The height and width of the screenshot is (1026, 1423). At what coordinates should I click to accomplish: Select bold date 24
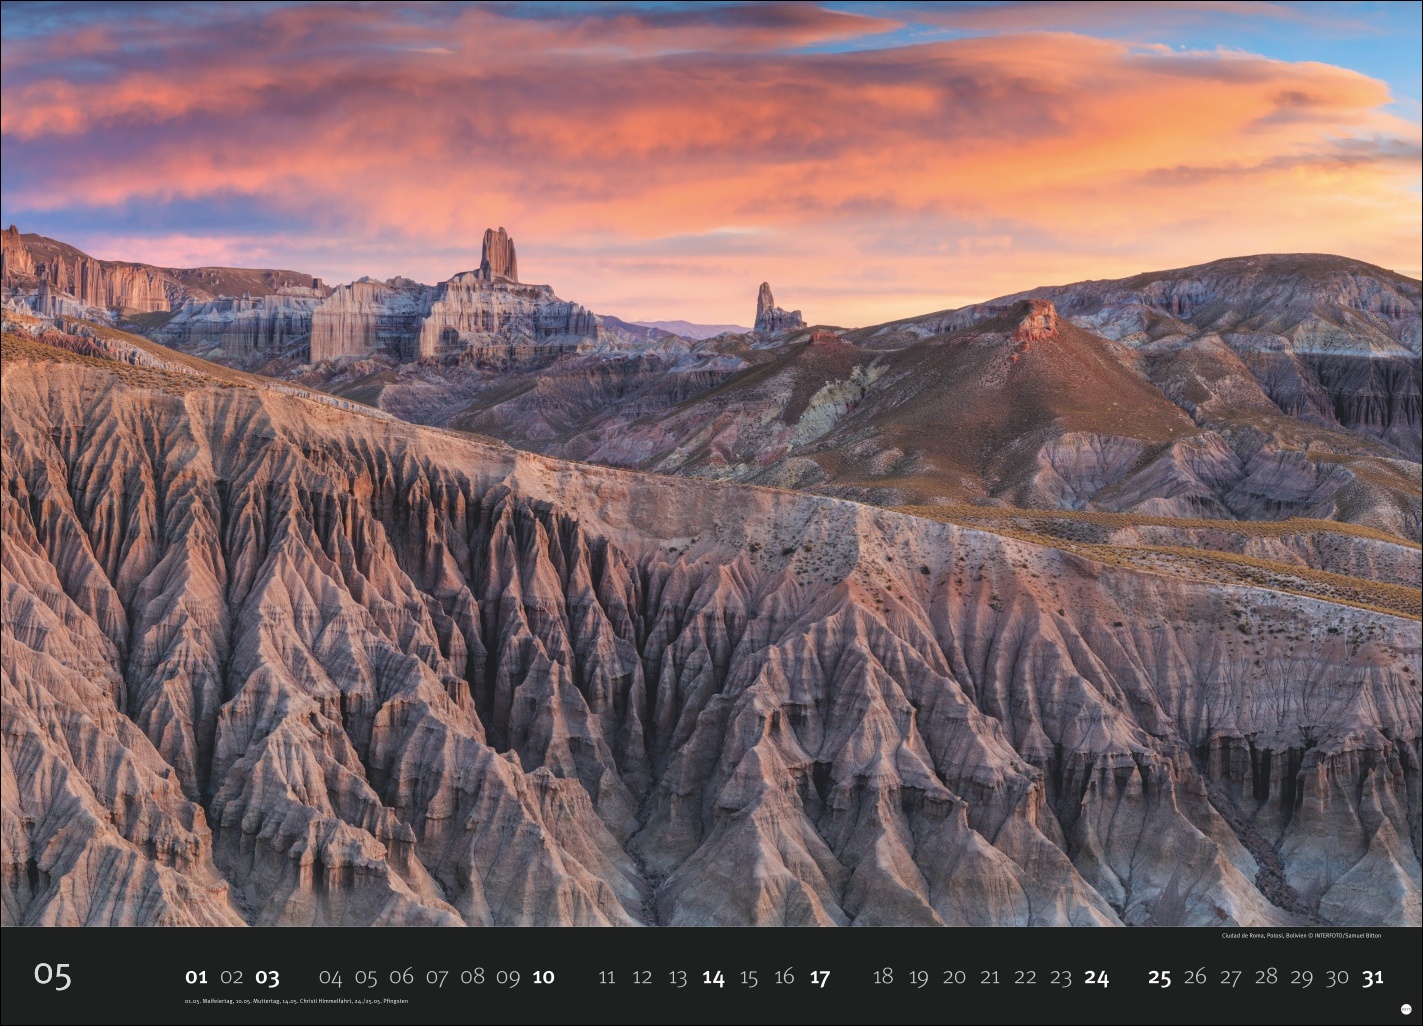[1097, 977]
